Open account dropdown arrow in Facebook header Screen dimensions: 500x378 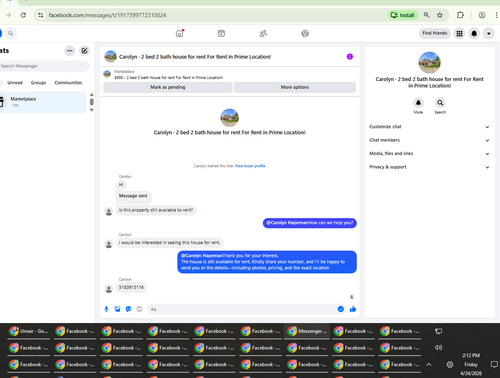[x=489, y=33]
